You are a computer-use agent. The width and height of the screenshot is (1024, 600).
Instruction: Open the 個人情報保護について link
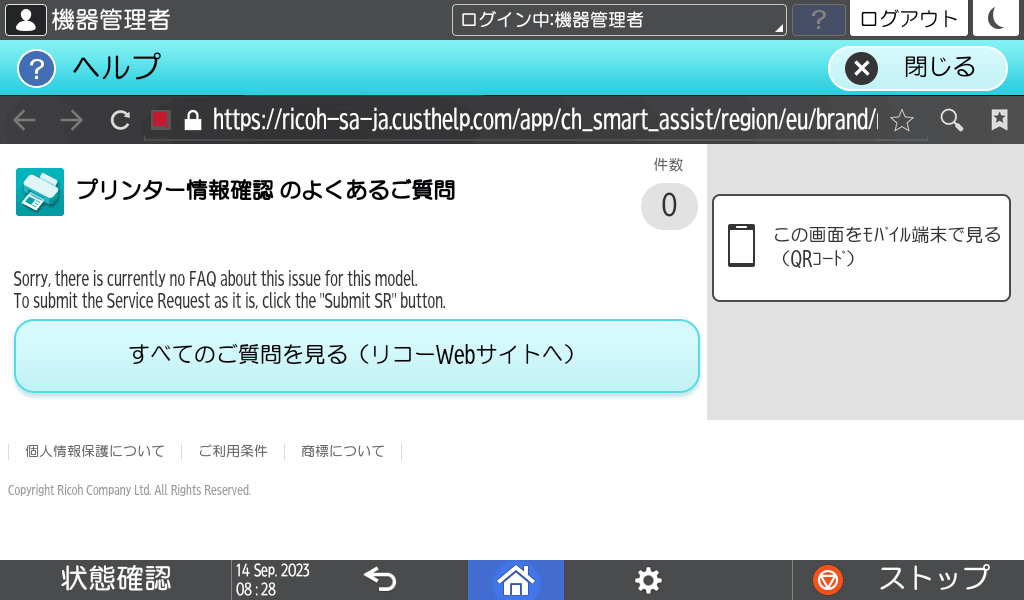pos(96,451)
